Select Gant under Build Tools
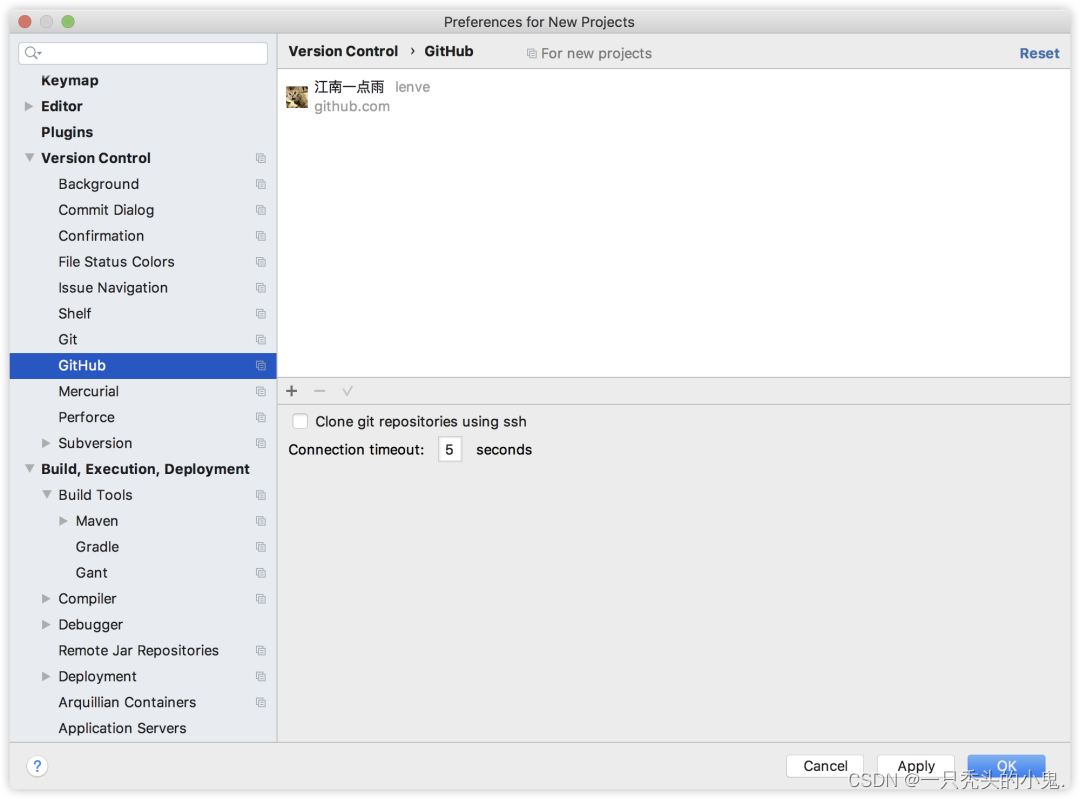Image resolution: width=1080 pixels, height=799 pixels. tap(92, 573)
